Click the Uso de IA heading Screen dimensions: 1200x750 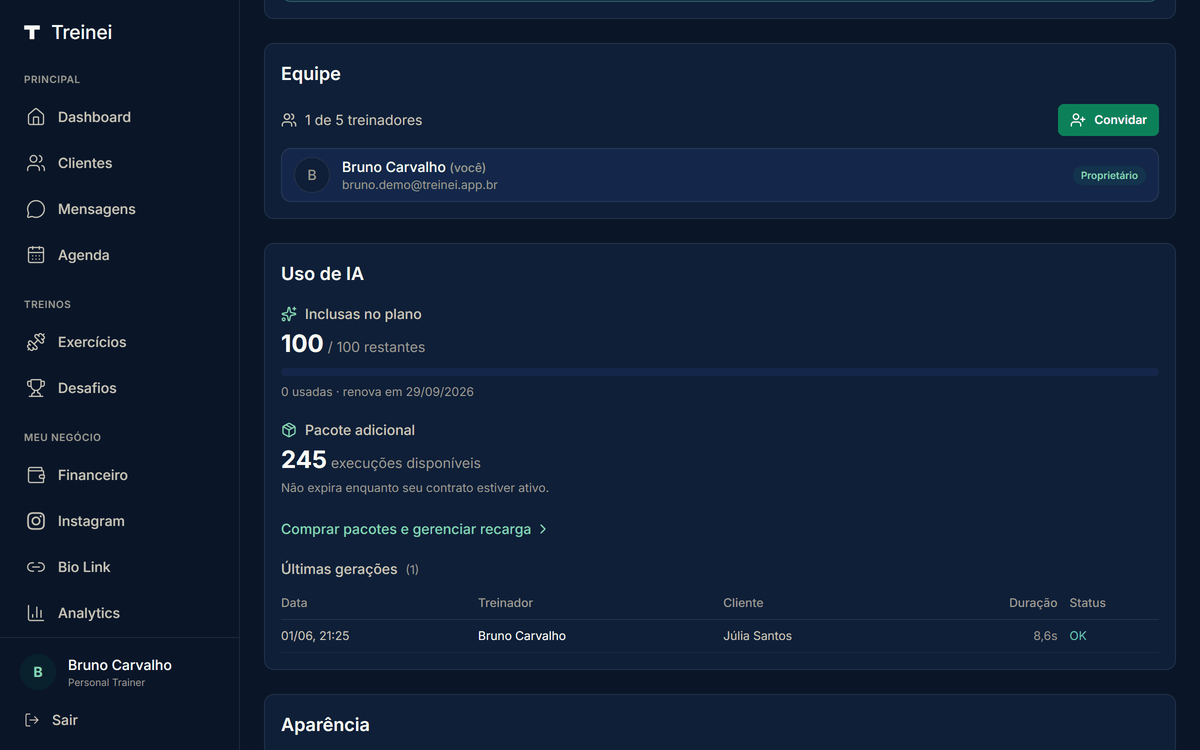click(322, 274)
